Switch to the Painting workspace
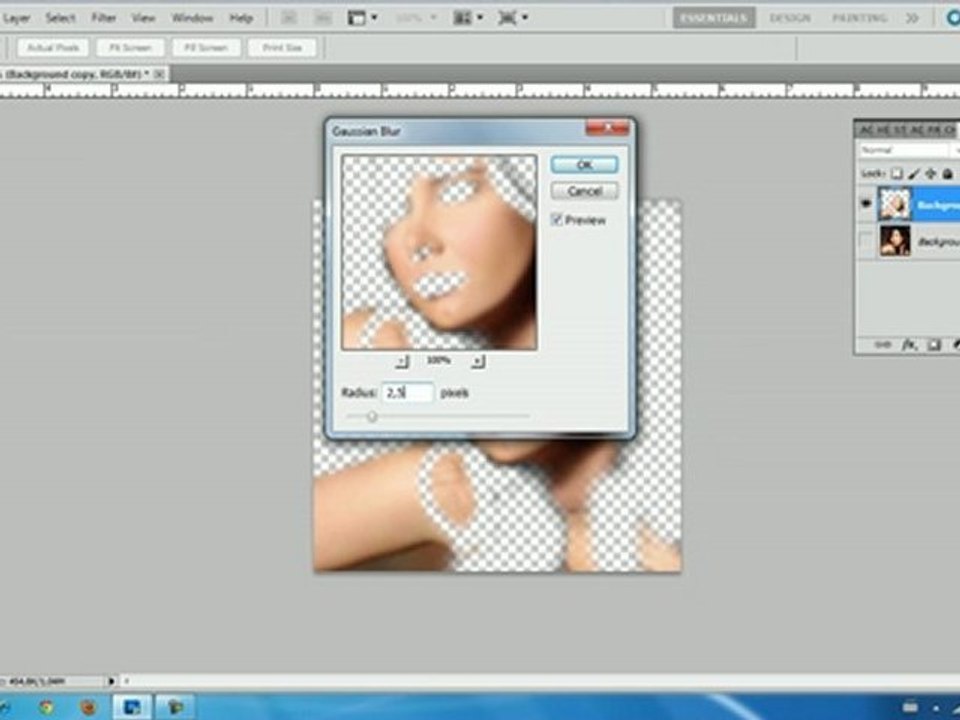The width and height of the screenshot is (960, 720). click(x=860, y=18)
